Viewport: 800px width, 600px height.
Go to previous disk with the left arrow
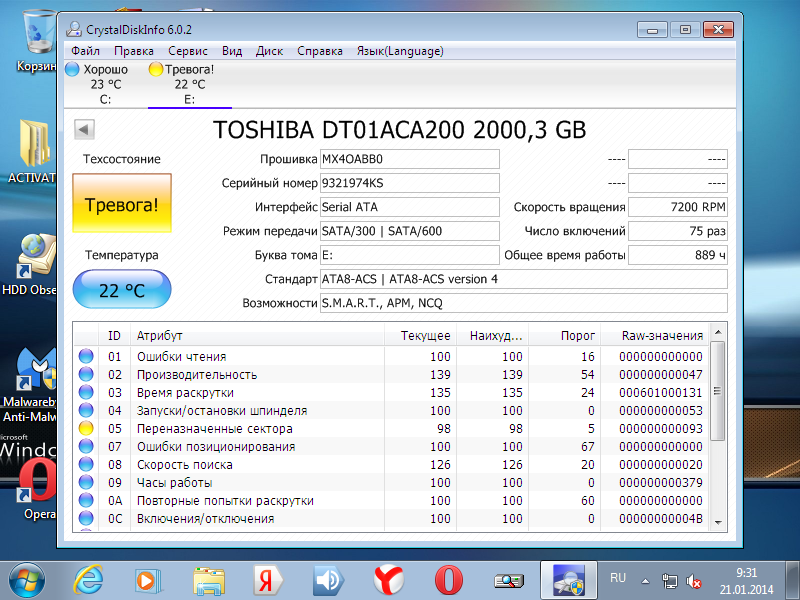click(84, 129)
